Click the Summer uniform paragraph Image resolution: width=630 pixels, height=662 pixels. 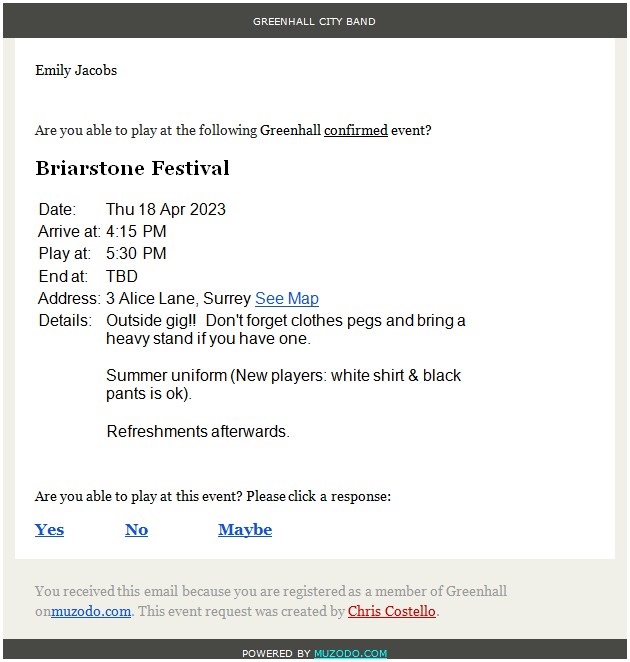click(283, 385)
